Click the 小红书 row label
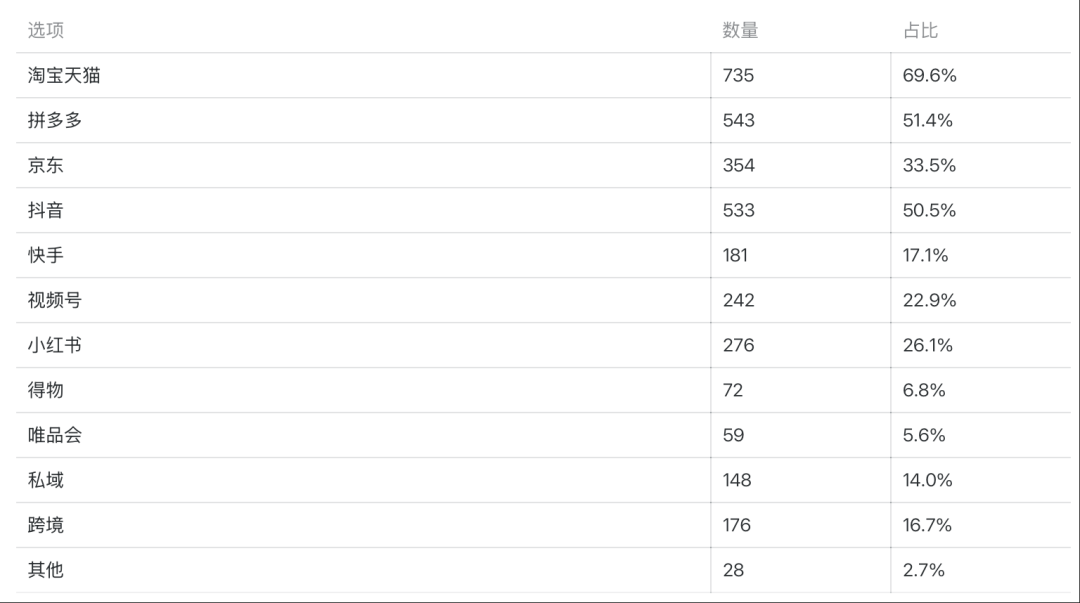The height and width of the screenshot is (603, 1080). pos(55,345)
